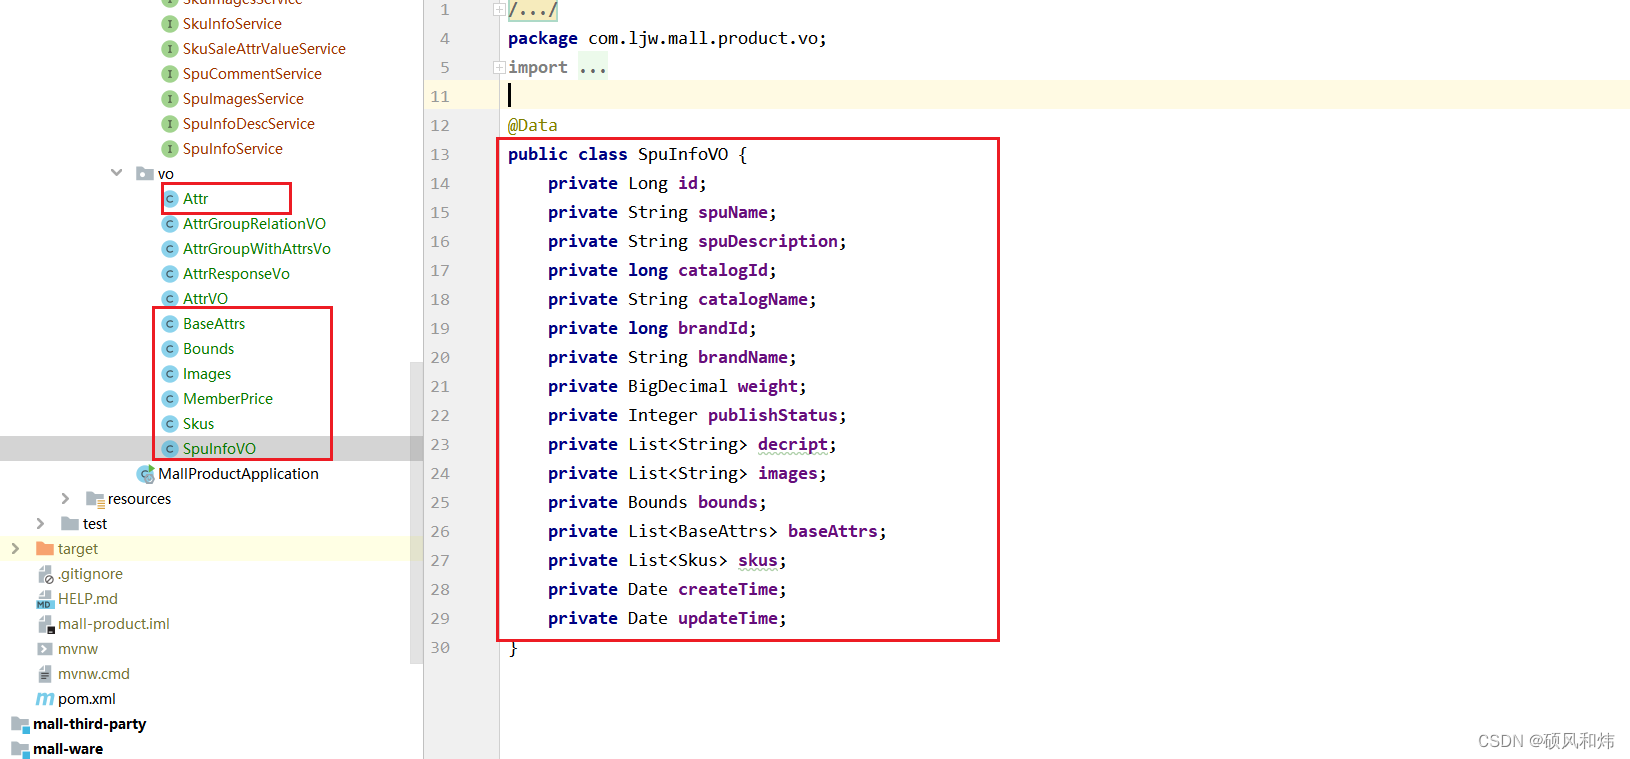
Task: Click the MemberPrice class icon
Action: click(170, 399)
